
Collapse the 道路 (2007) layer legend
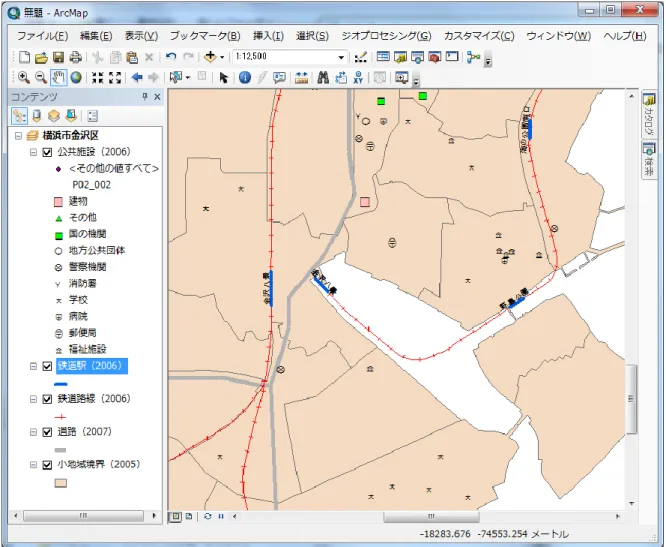[x=33, y=432]
